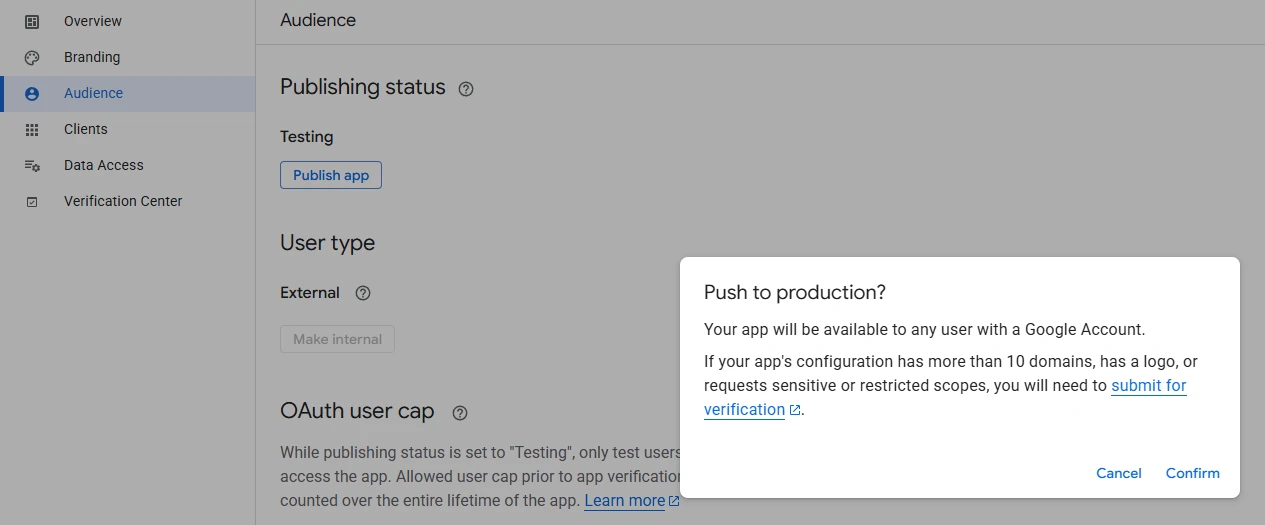Click the Clients grid icon
Image resolution: width=1265 pixels, height=525 pixels.
[x=32, y=129]
